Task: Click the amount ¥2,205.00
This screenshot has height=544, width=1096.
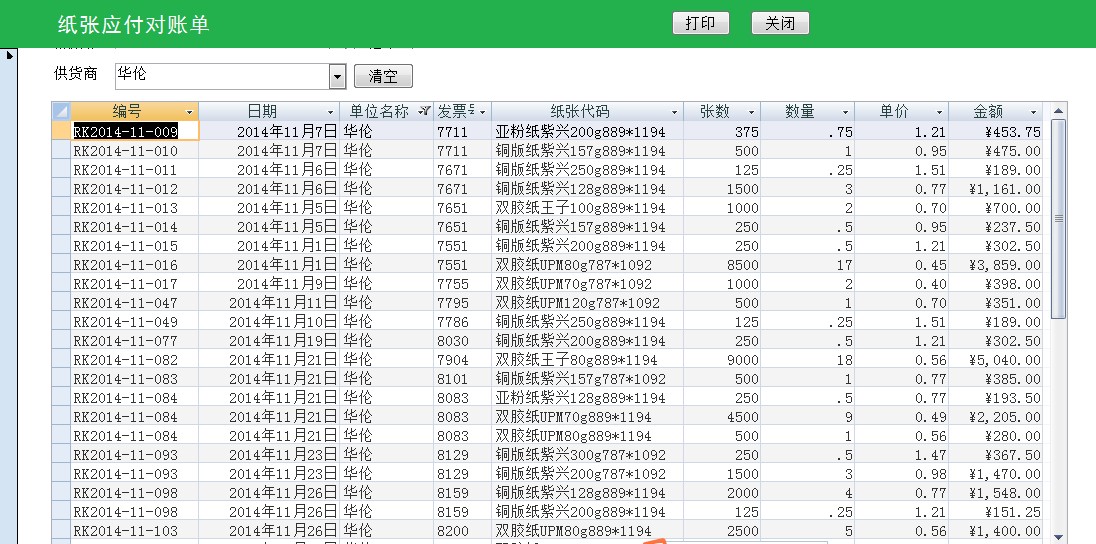Action: [x=996, y=417]
